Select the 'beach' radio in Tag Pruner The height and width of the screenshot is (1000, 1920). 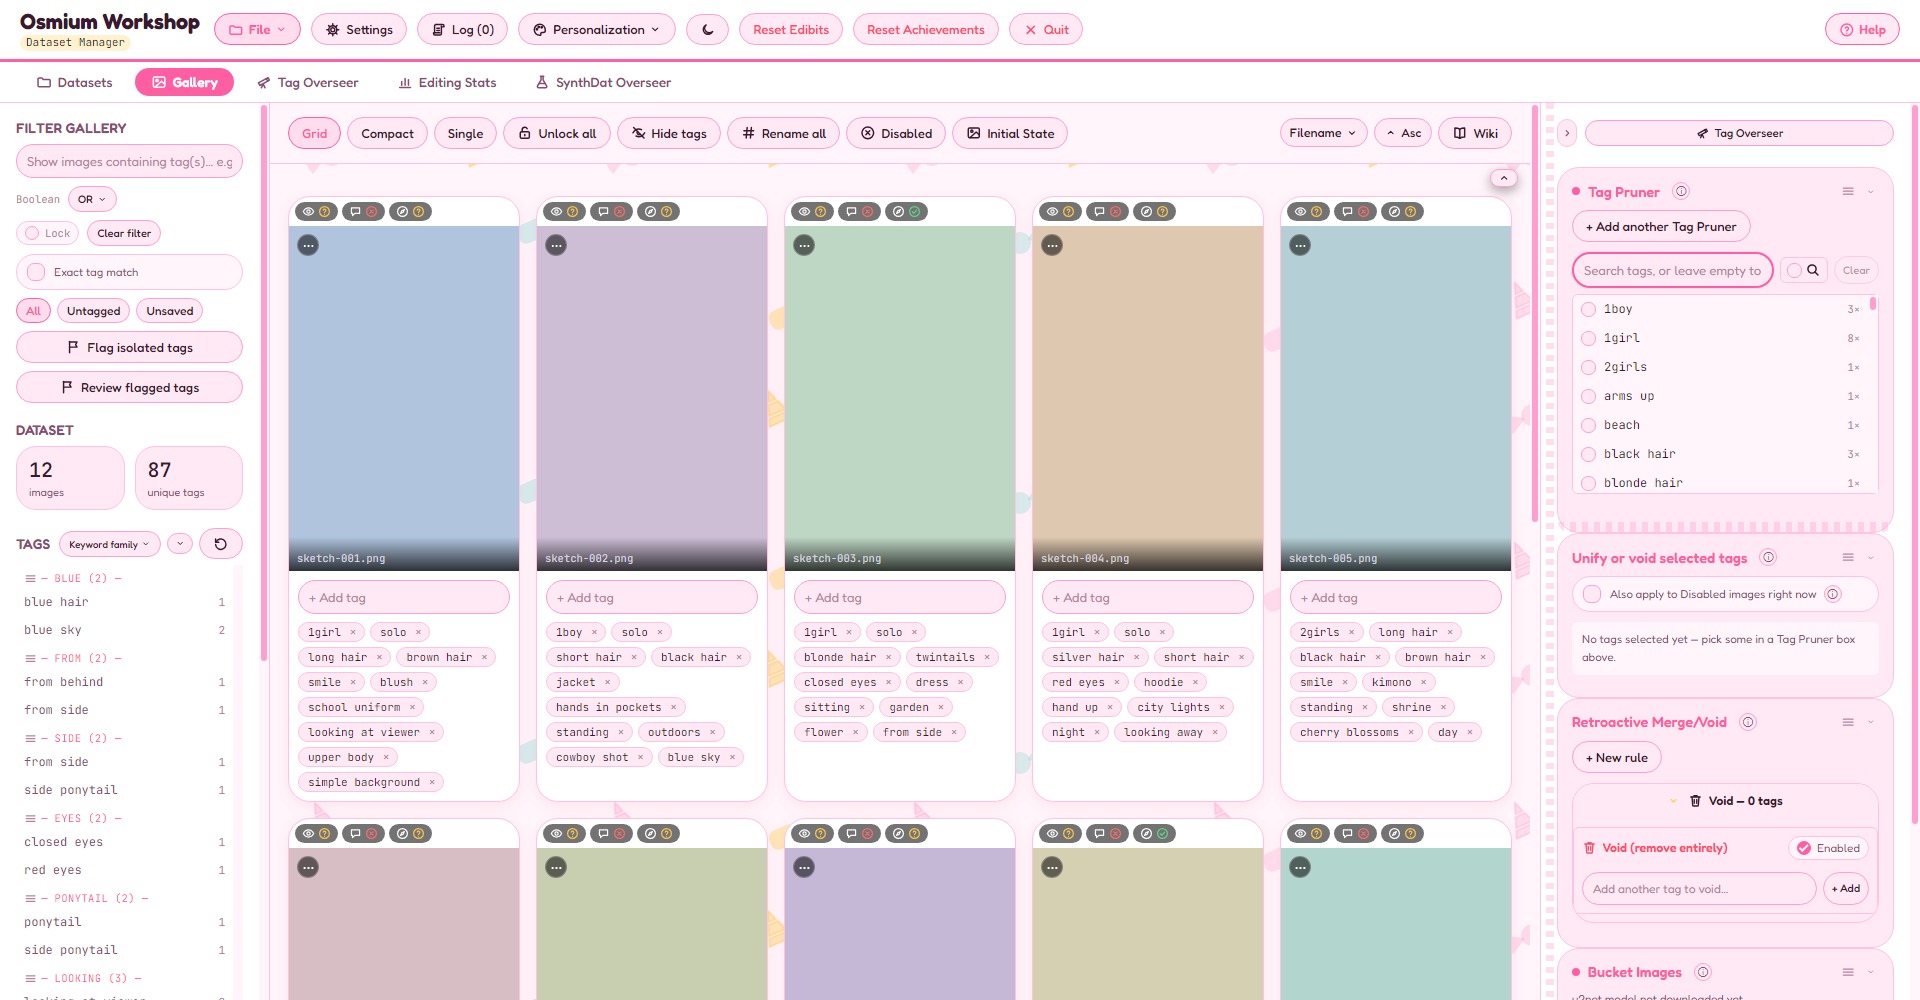coord(1588,425)
